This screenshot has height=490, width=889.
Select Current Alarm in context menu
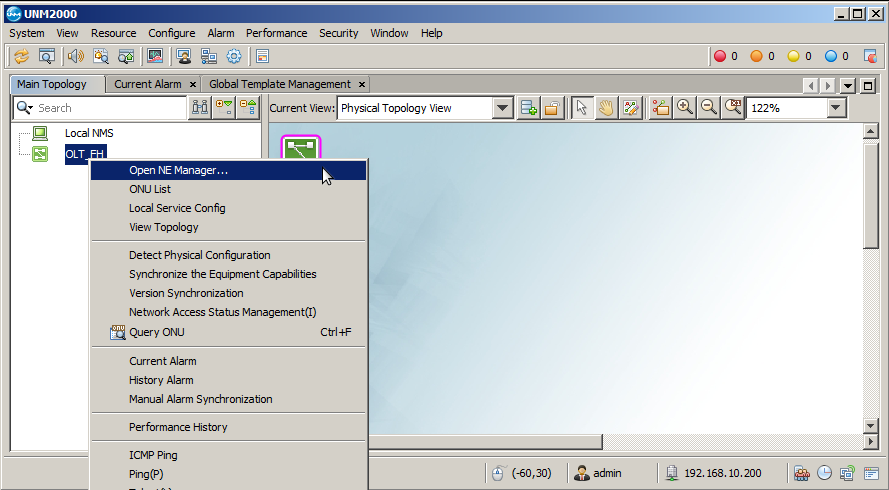coord(228,361)
